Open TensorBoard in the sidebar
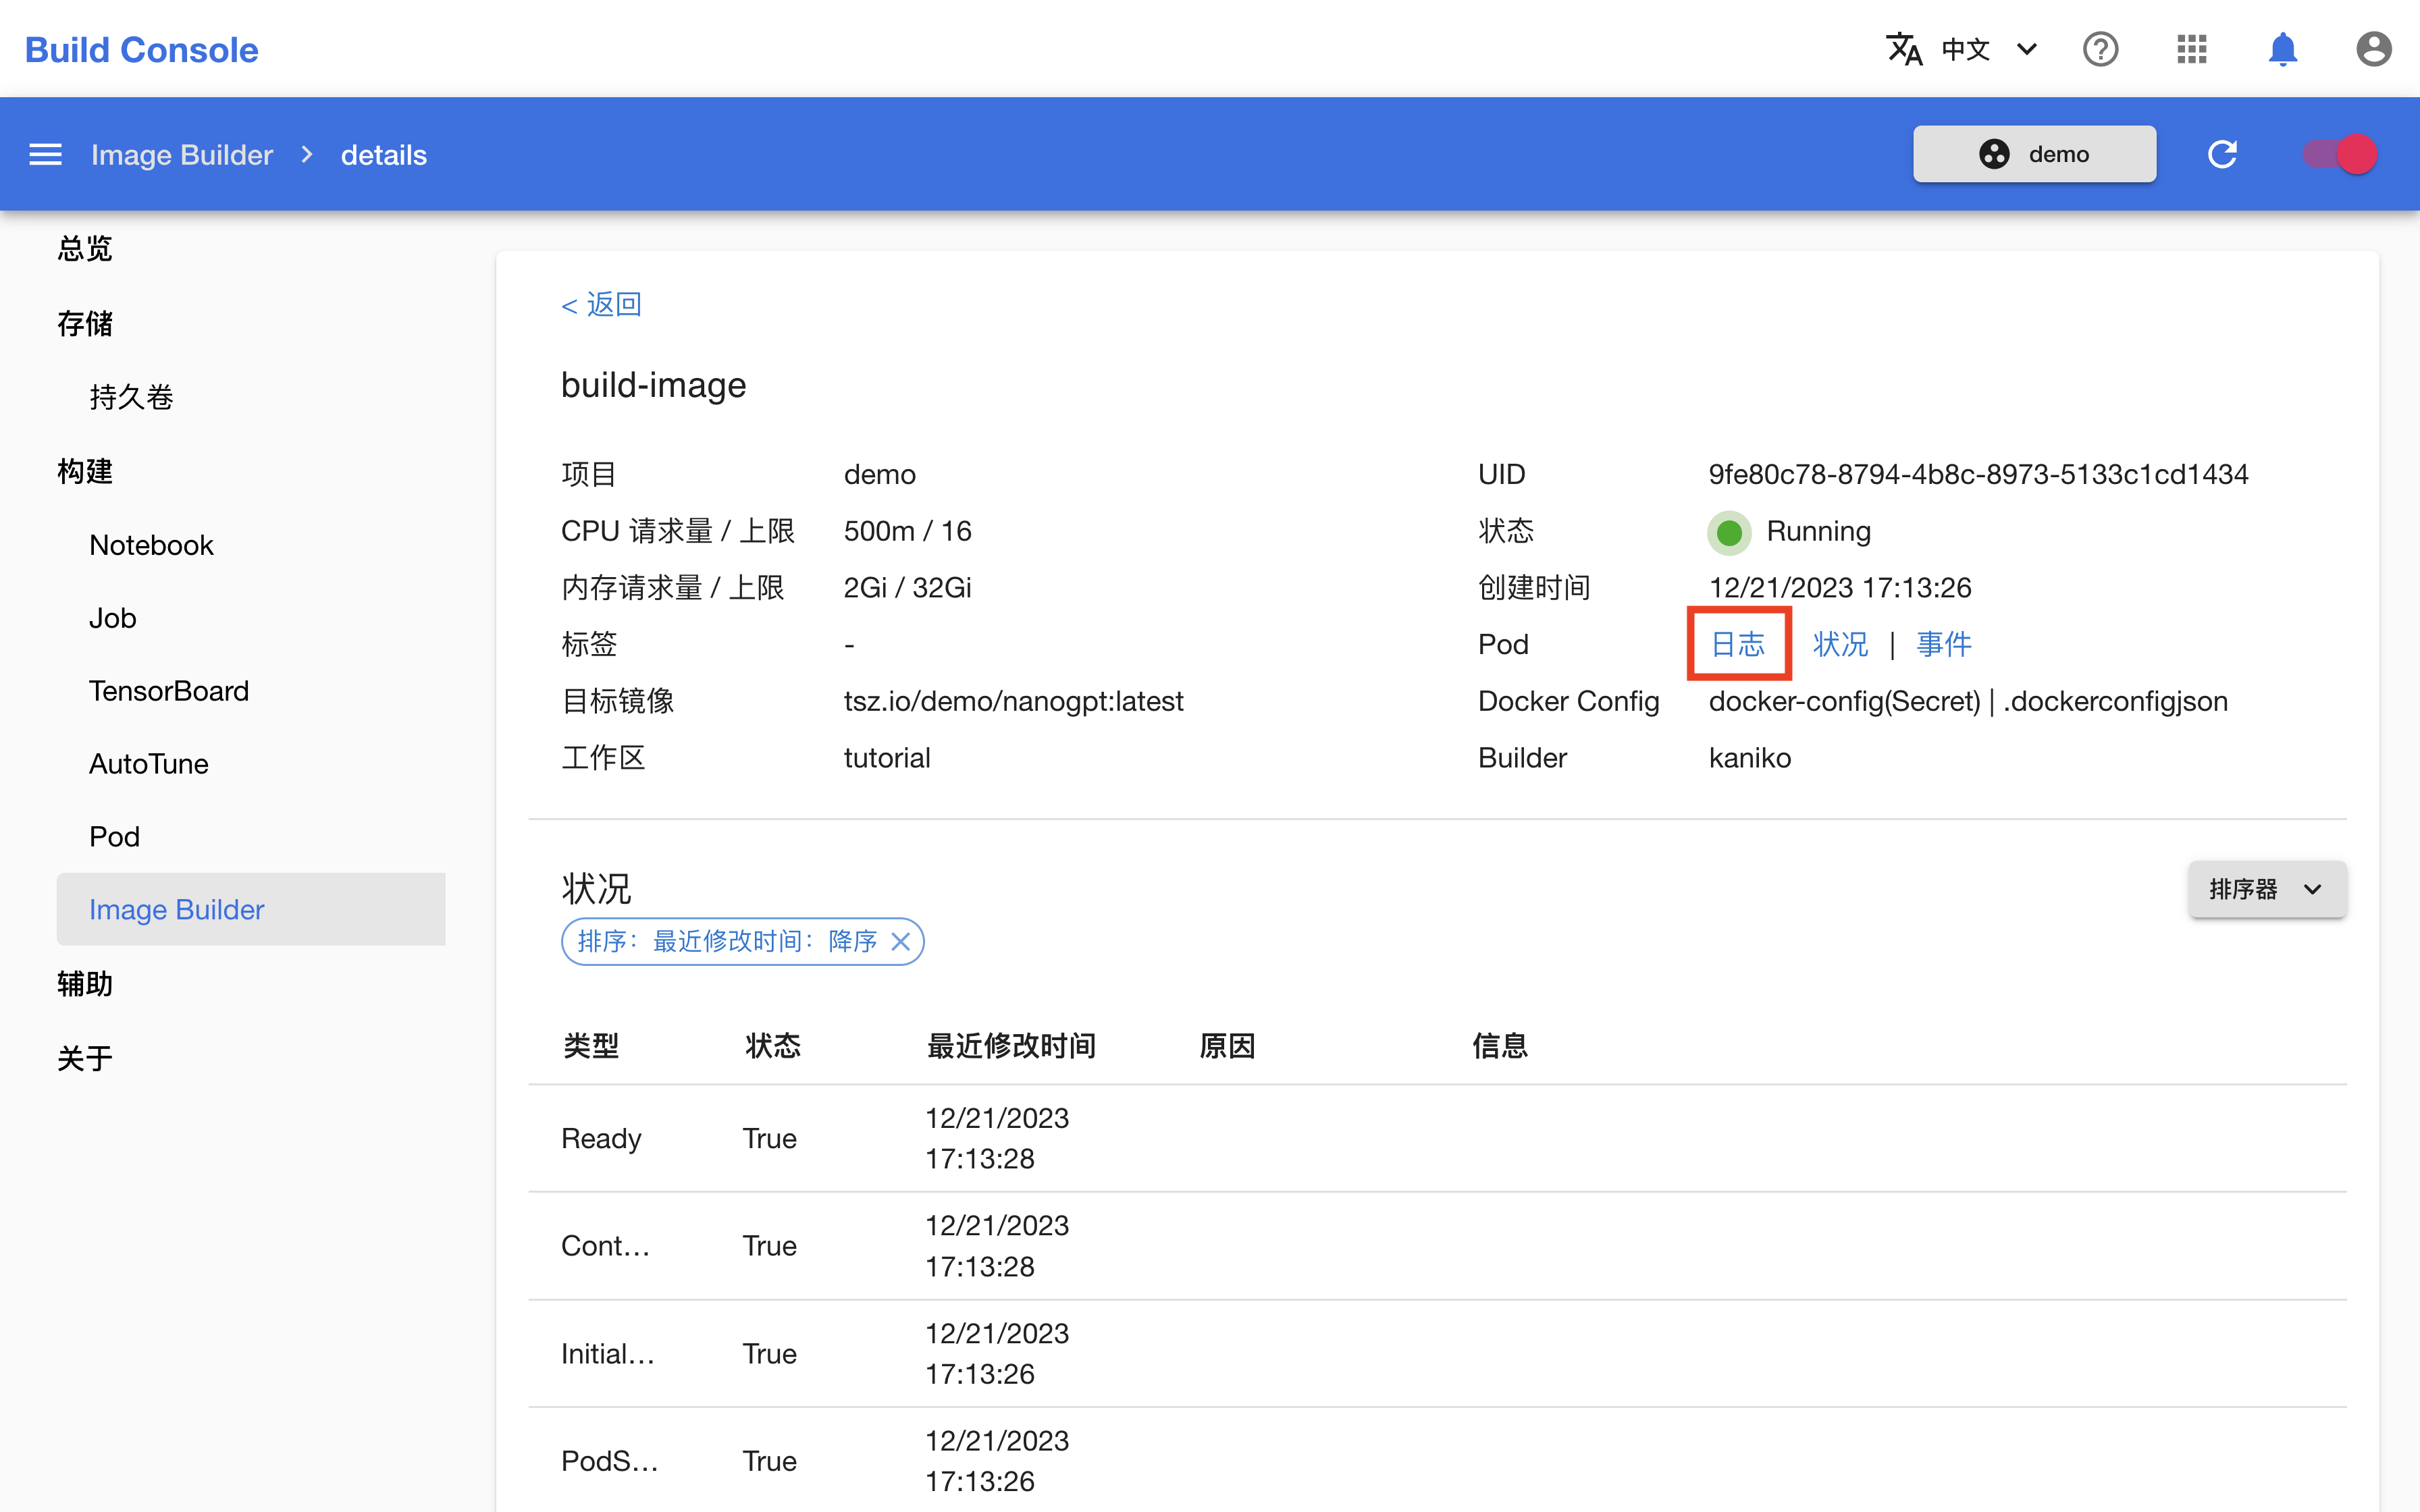The width and height of the screenshot is (2420, 1512). pos(169,691)
